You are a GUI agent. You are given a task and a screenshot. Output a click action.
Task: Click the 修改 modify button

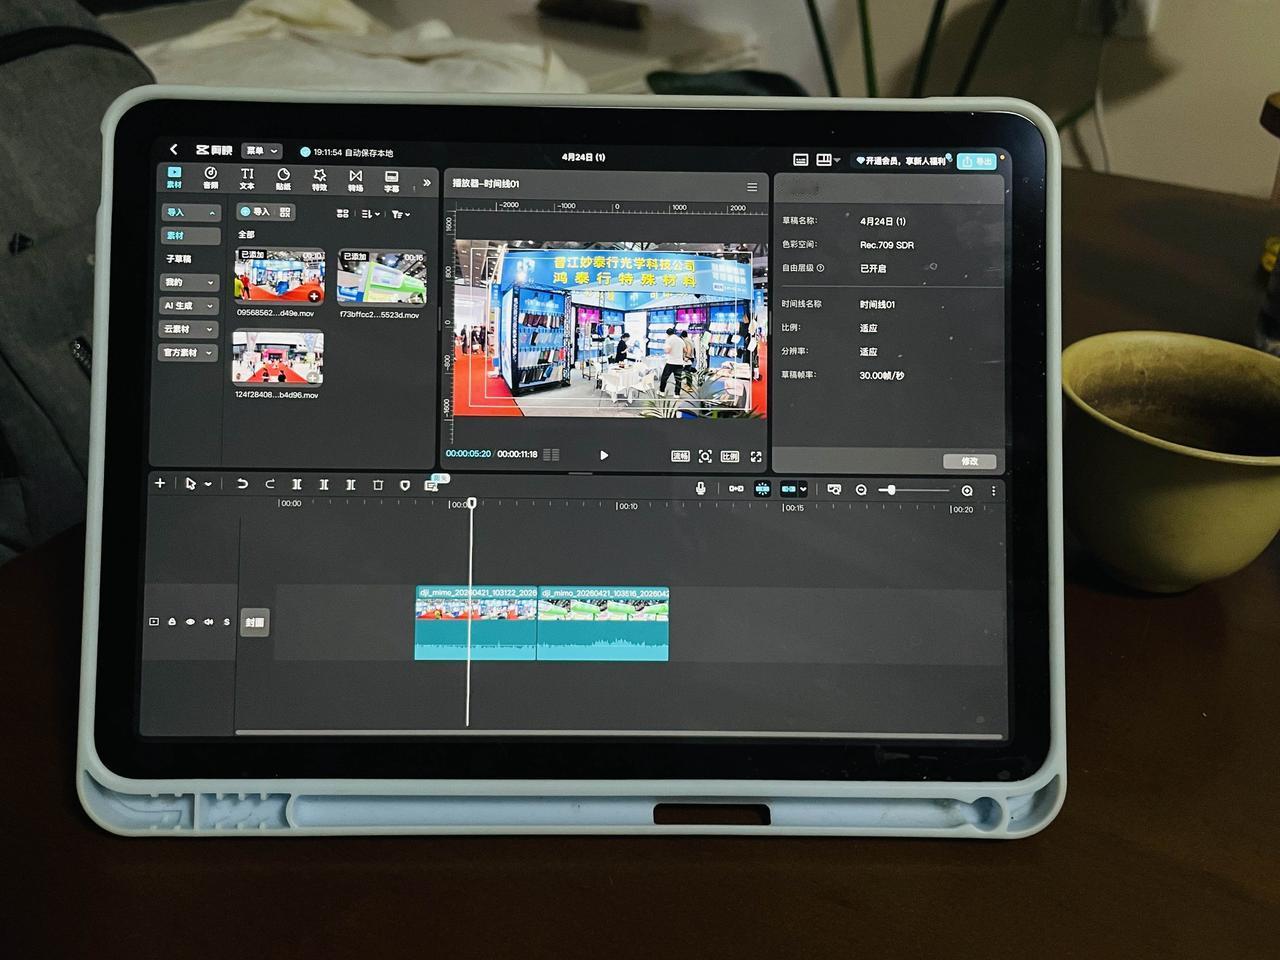[x=970, y=461]
